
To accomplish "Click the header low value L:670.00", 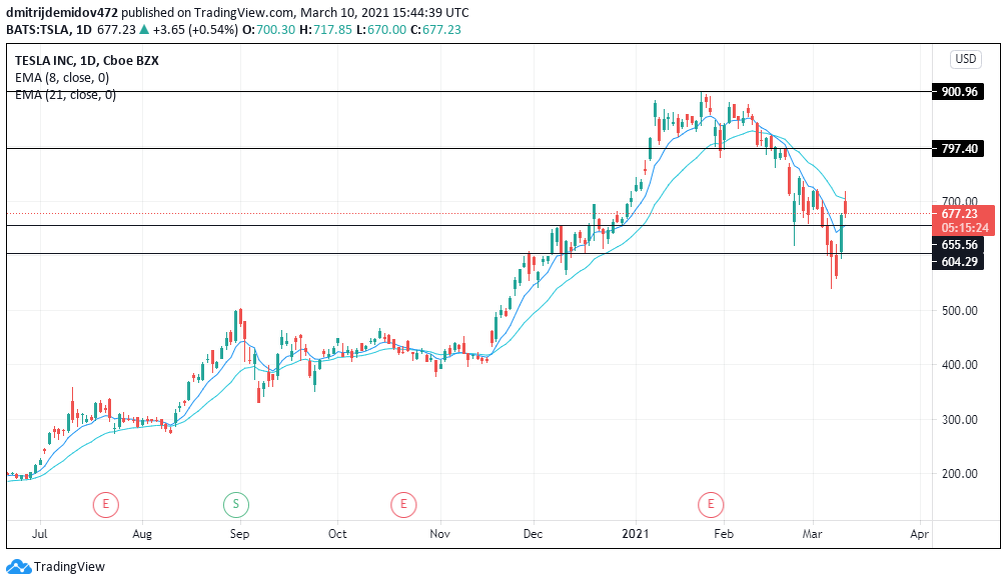I will click(381, 30).
